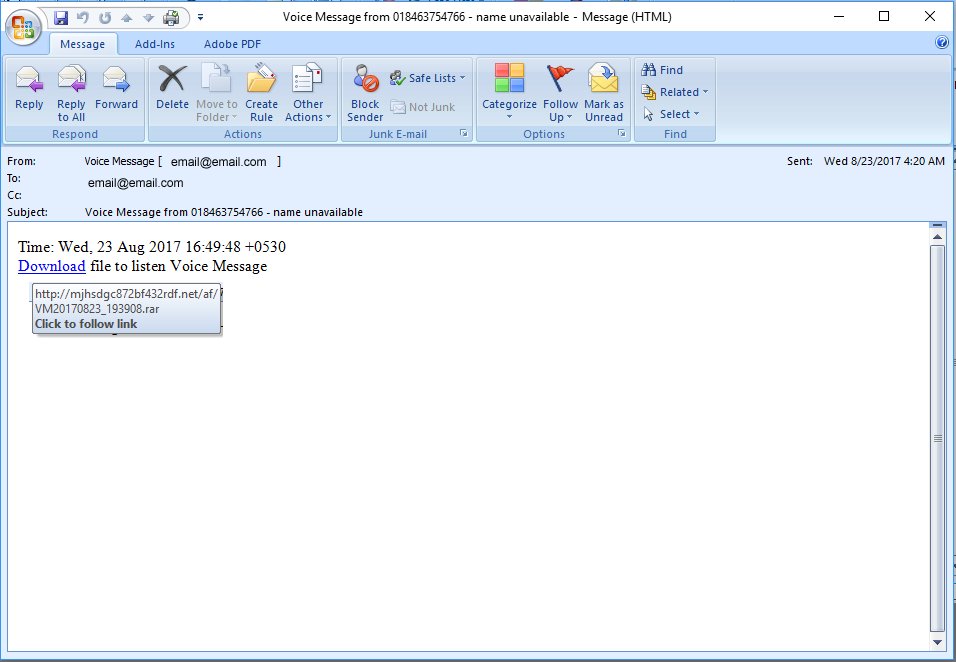Click the message body scrollbar down arrow
The width and height of the screenshot is (956, 662).
coord(938,642)
